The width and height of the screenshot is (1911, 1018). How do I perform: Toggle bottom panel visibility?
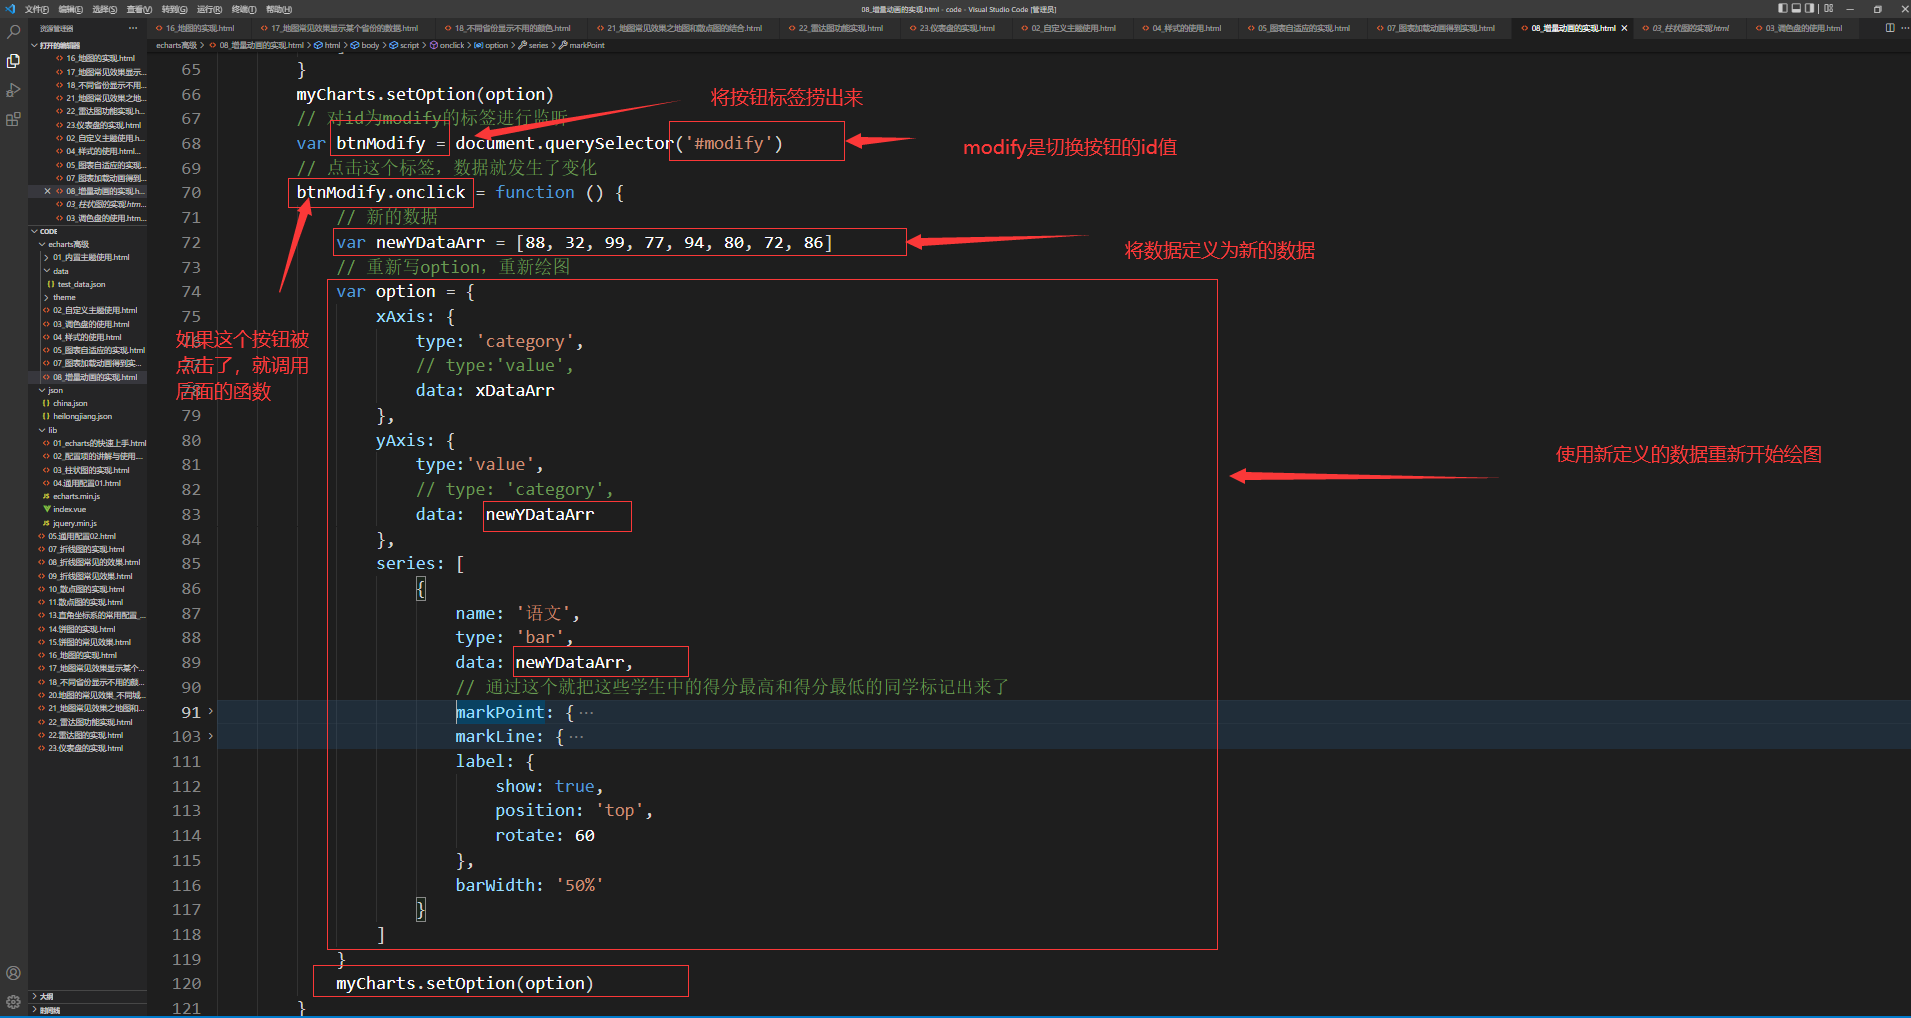[1796, 9]
